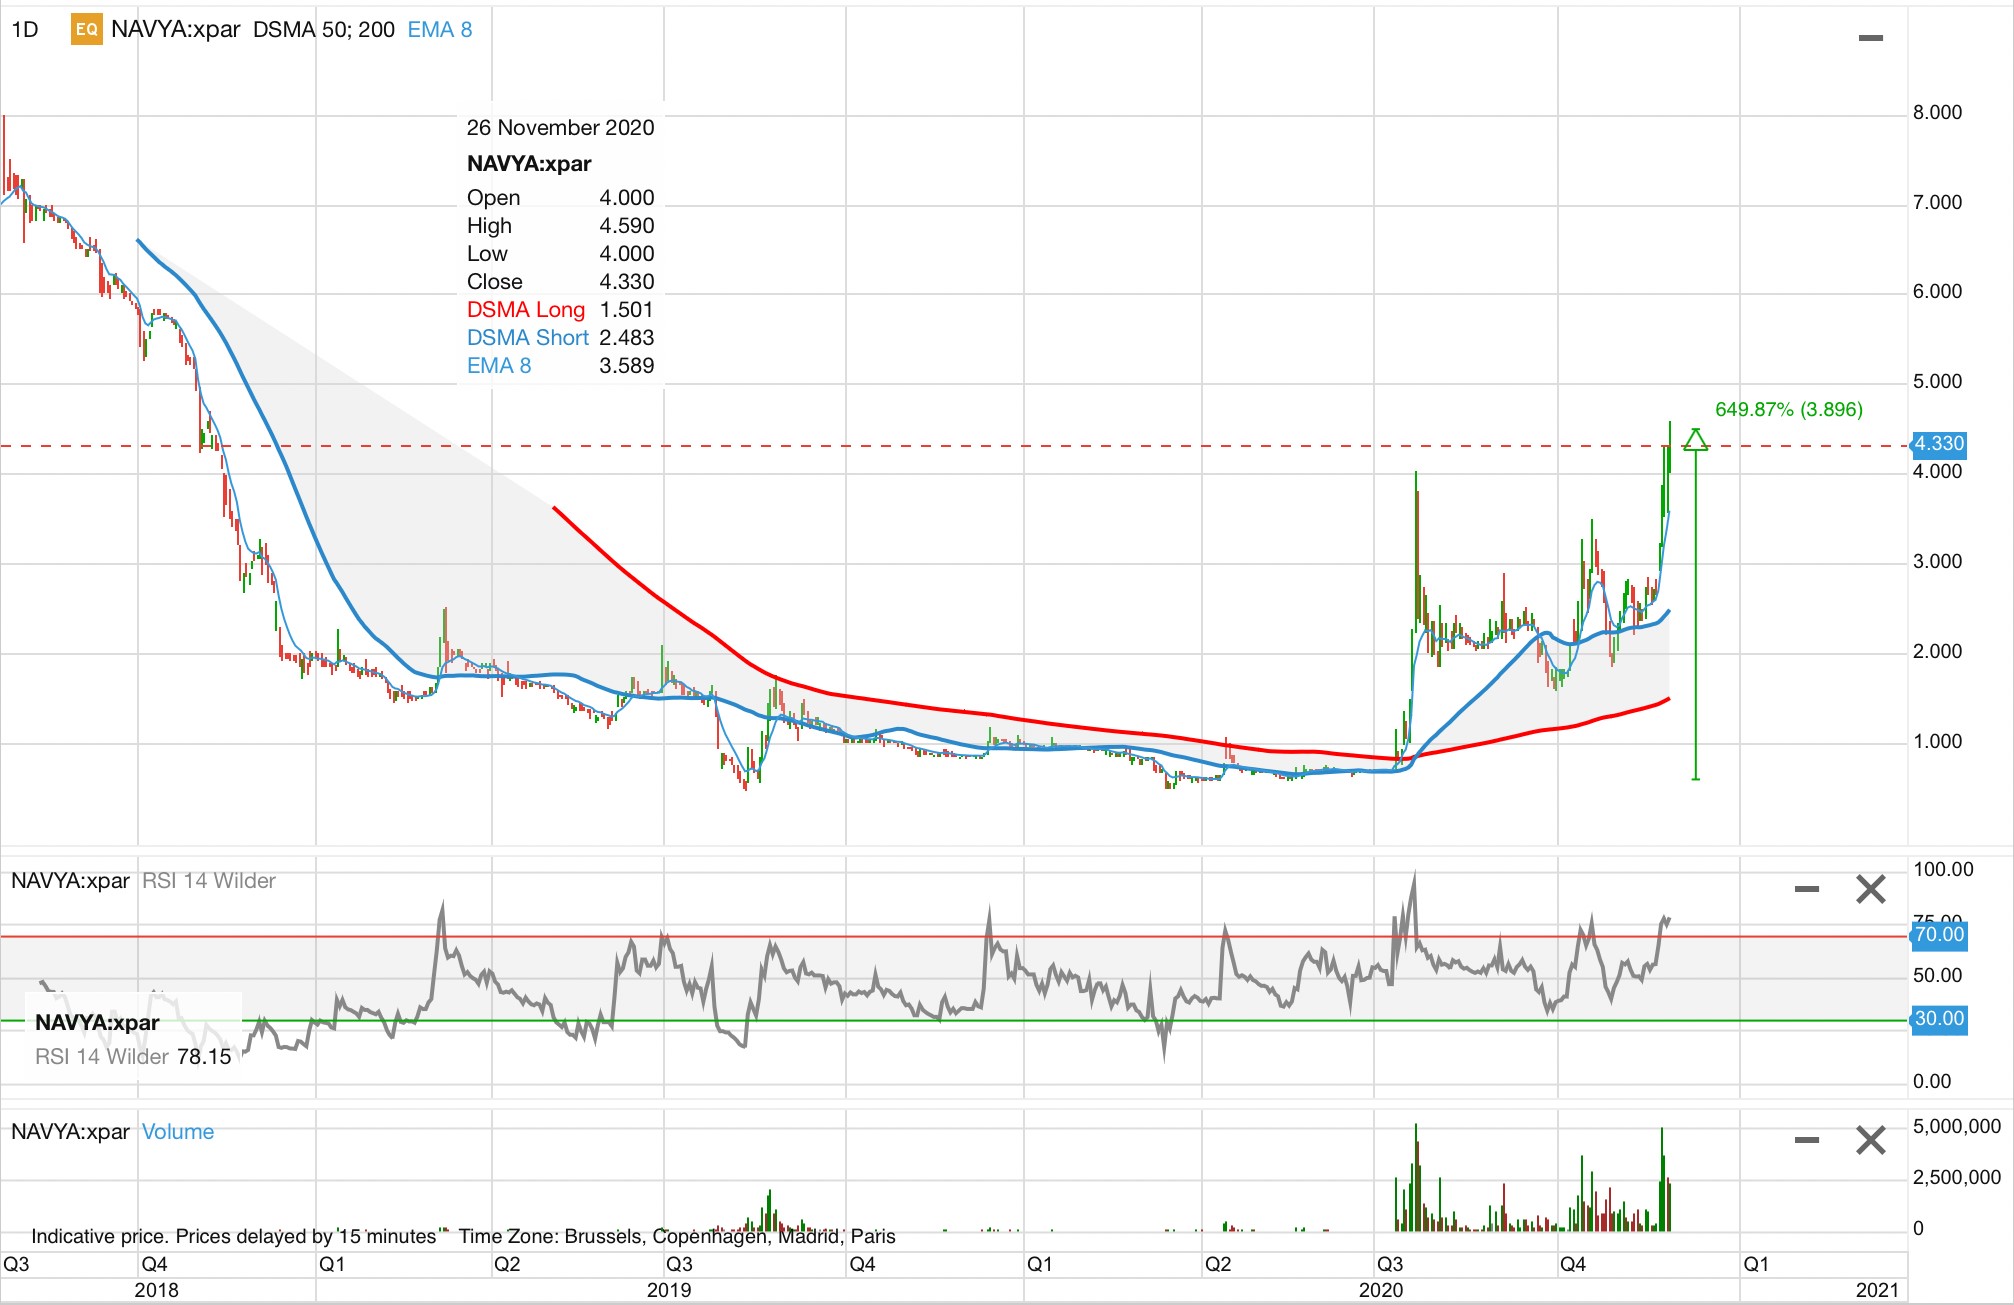
Task: Click the DSMA Short 2.483 tooltip row
Action: pyautogui.click(x=560, y=337)
